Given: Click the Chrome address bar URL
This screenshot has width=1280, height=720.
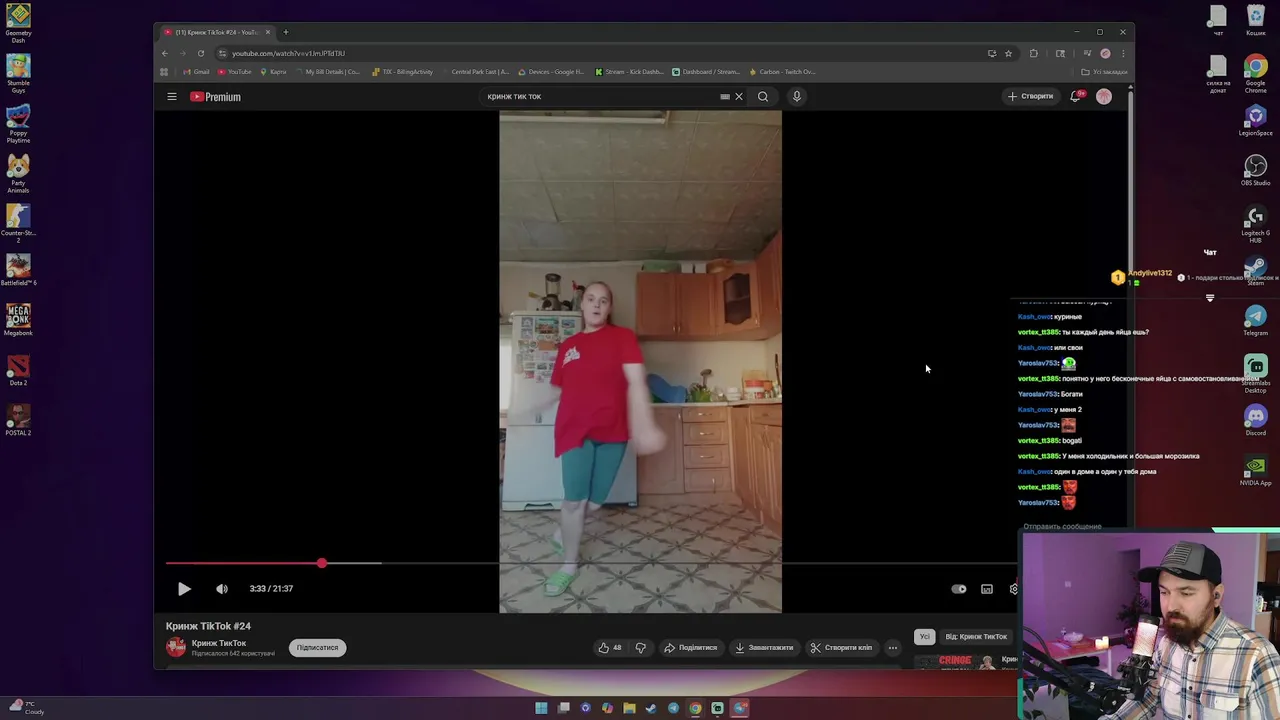Looking at the screenshot, I should (288, 53).
